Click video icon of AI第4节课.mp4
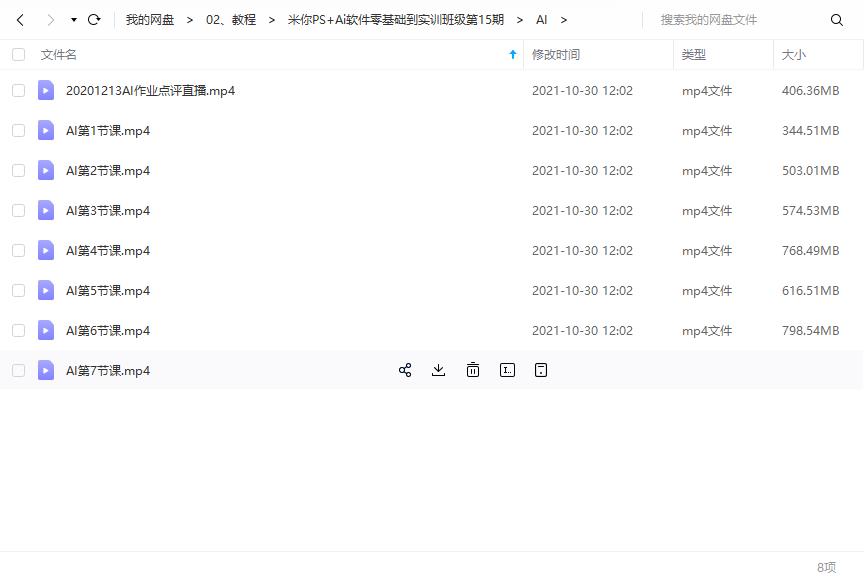 (46, 250)
